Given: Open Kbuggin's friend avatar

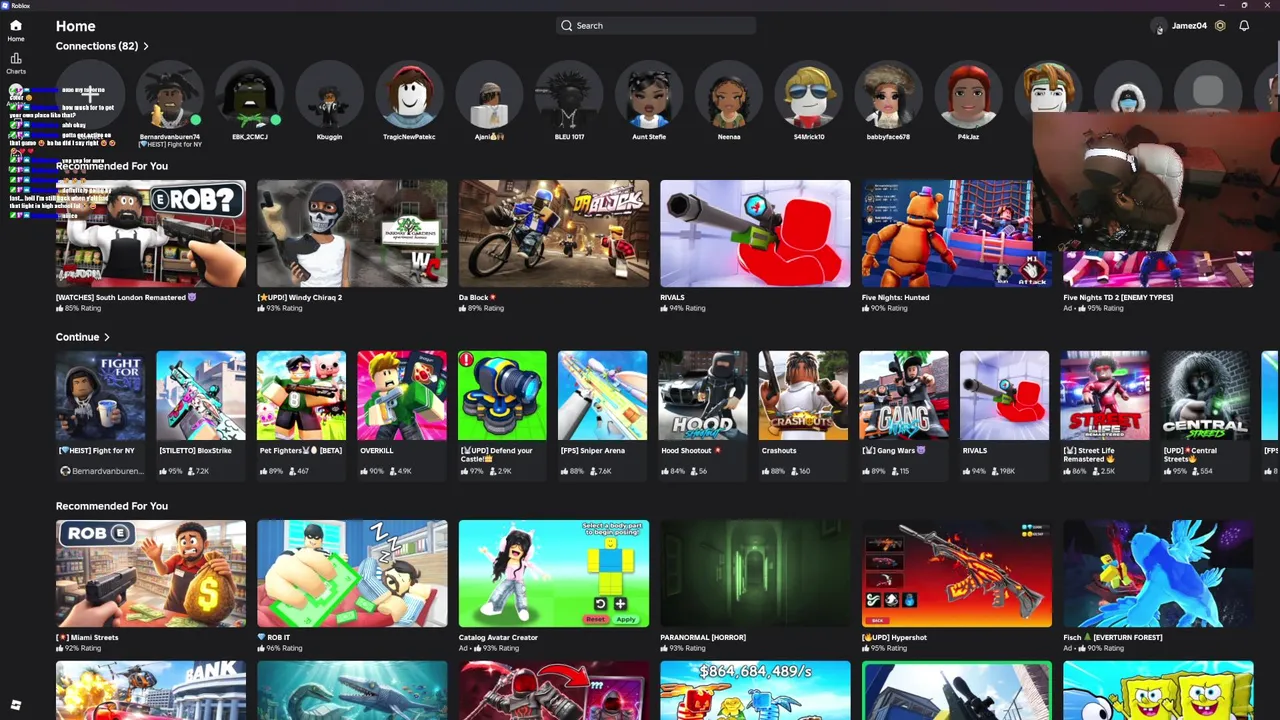Looking at the screenshot, I should pyautogui.click(x=329, y=95).
